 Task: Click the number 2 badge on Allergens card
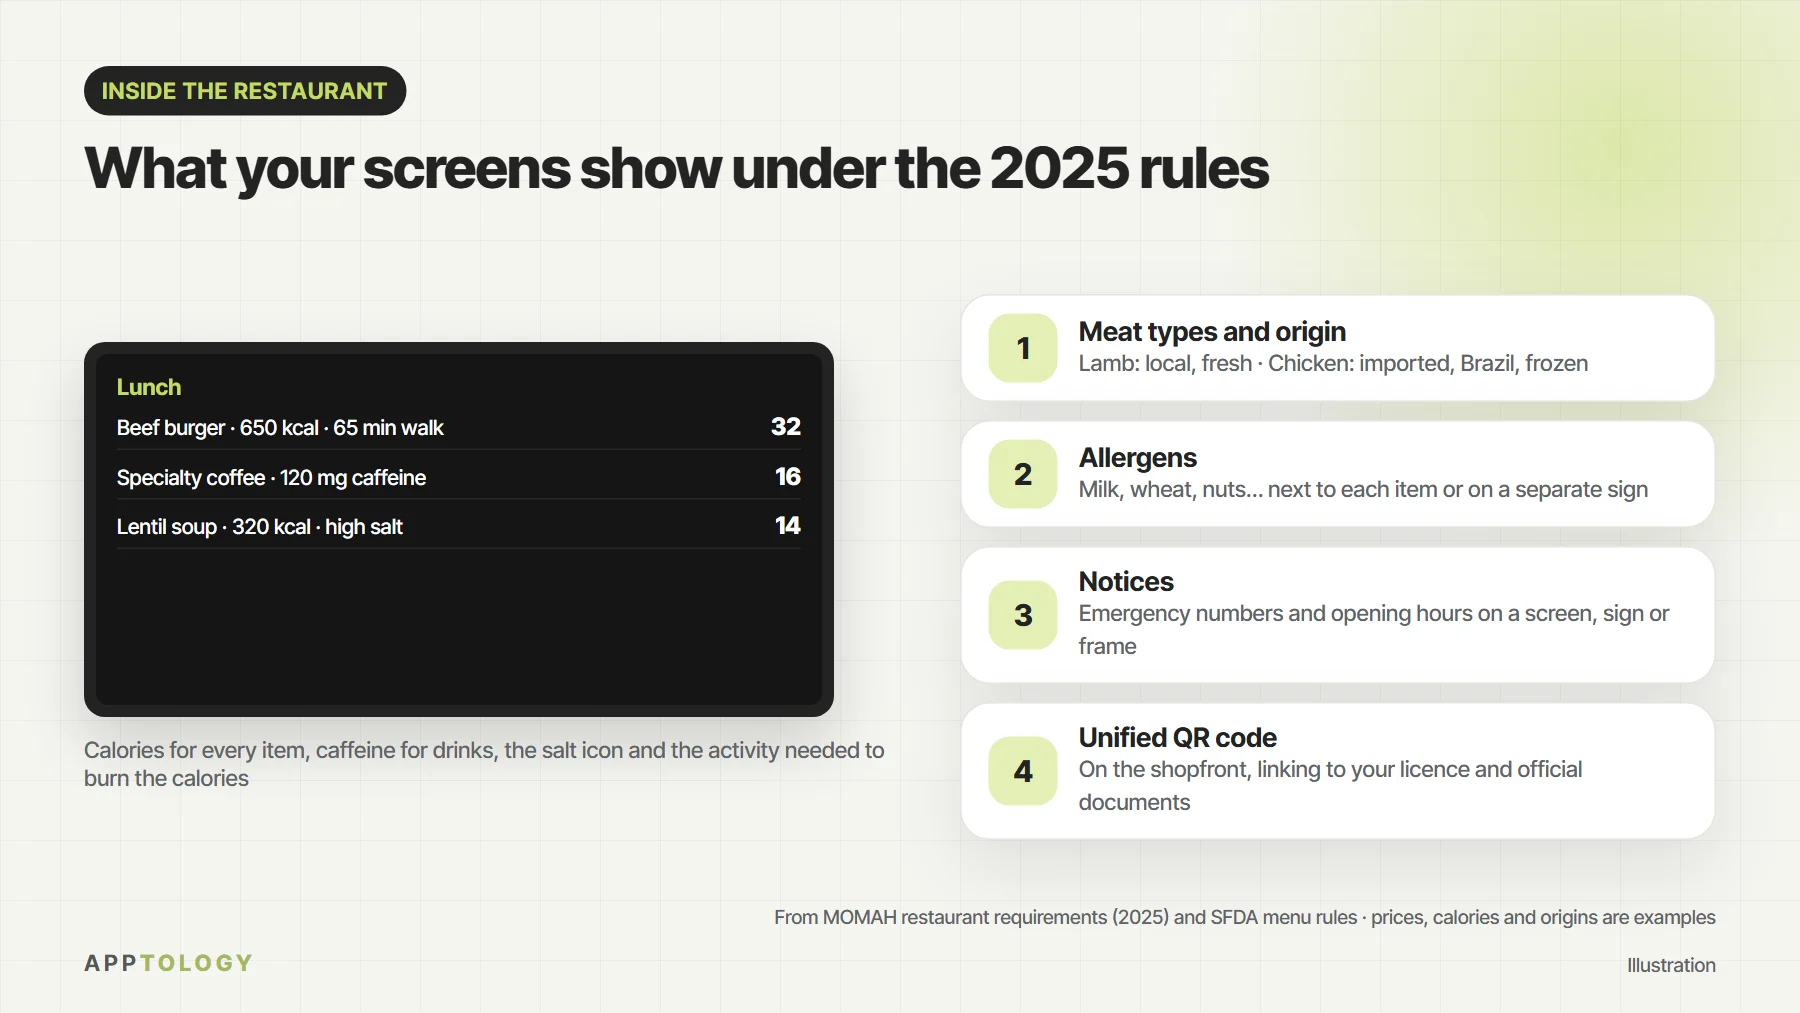pos(1023,474)
